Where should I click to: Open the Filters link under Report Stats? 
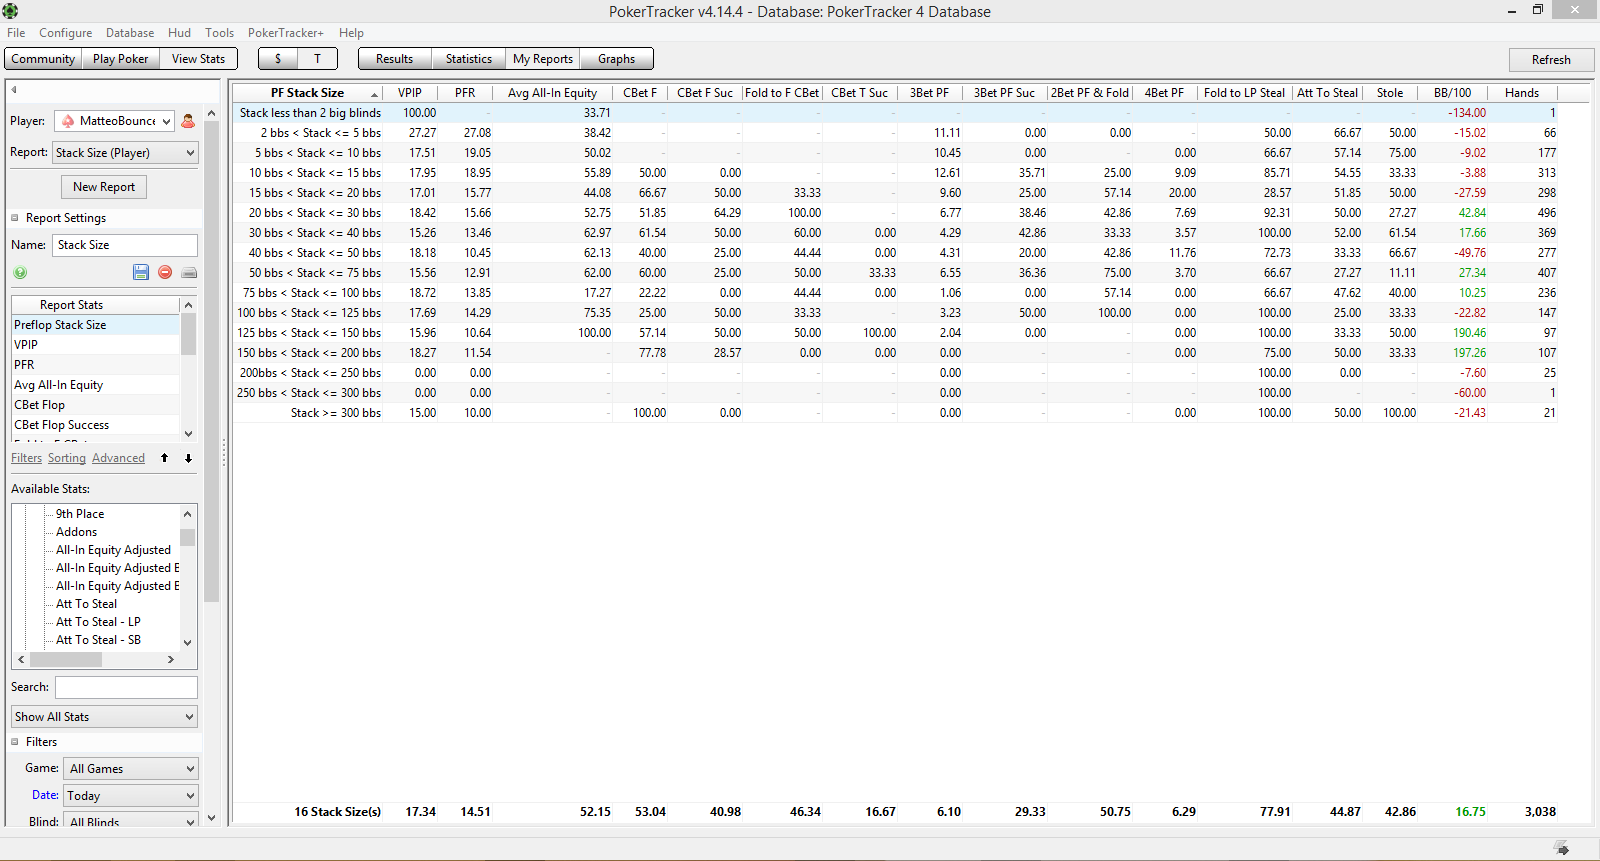pyautogui.click(x=27, y=458)
